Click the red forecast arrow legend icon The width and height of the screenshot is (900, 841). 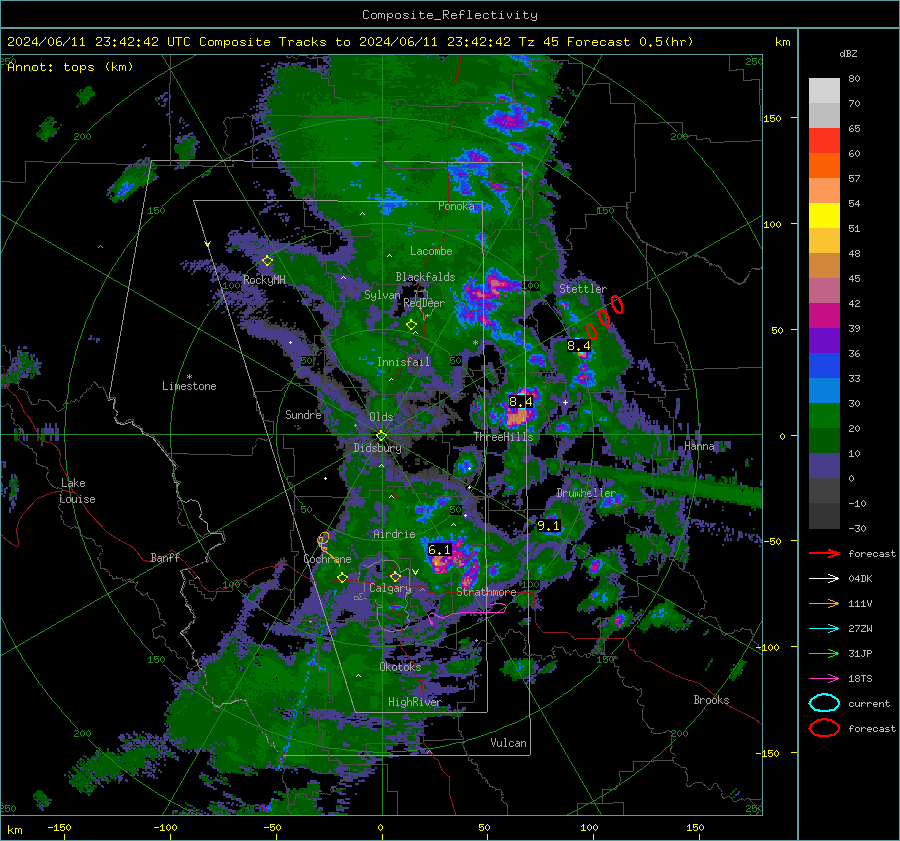(x=824, y=553)
